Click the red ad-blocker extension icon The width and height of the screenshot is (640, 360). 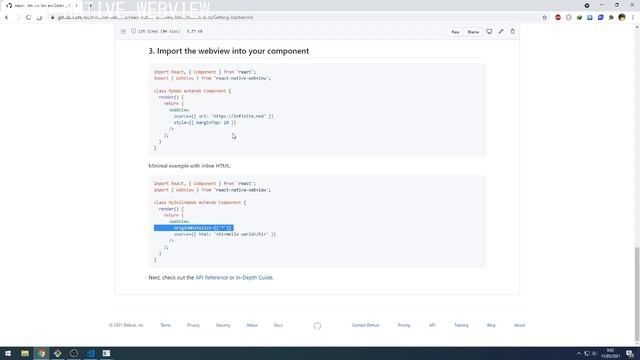(x=558, y=18)
